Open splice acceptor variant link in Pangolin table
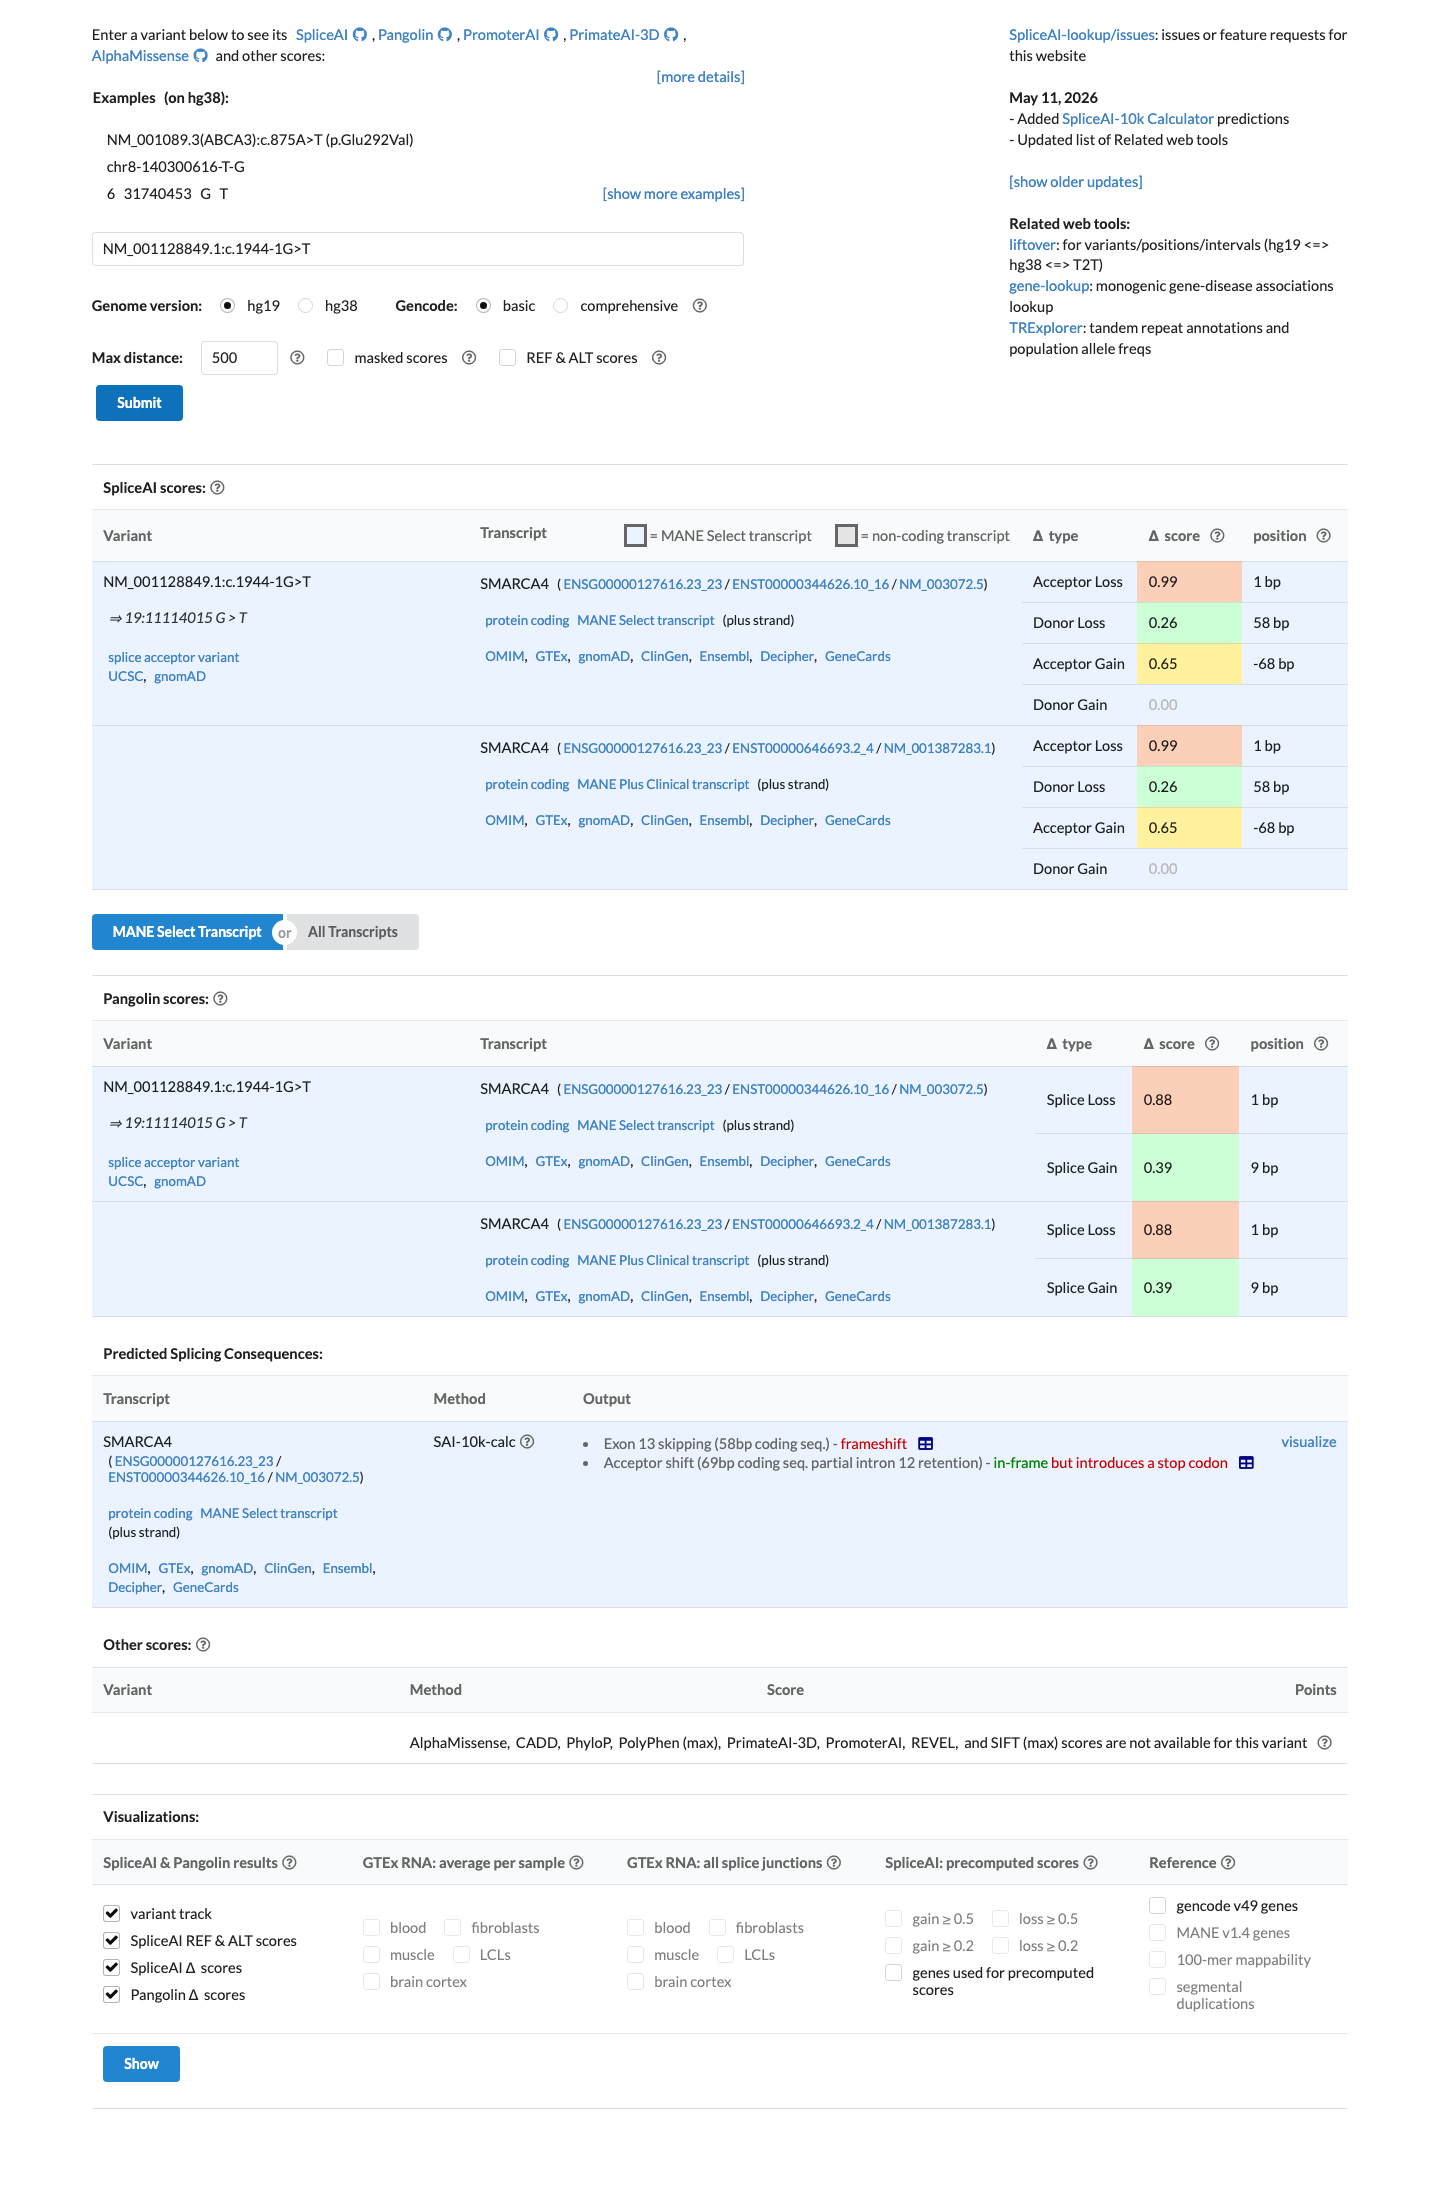Screen dimensions: 1454x2200 tap(174, 1162)
